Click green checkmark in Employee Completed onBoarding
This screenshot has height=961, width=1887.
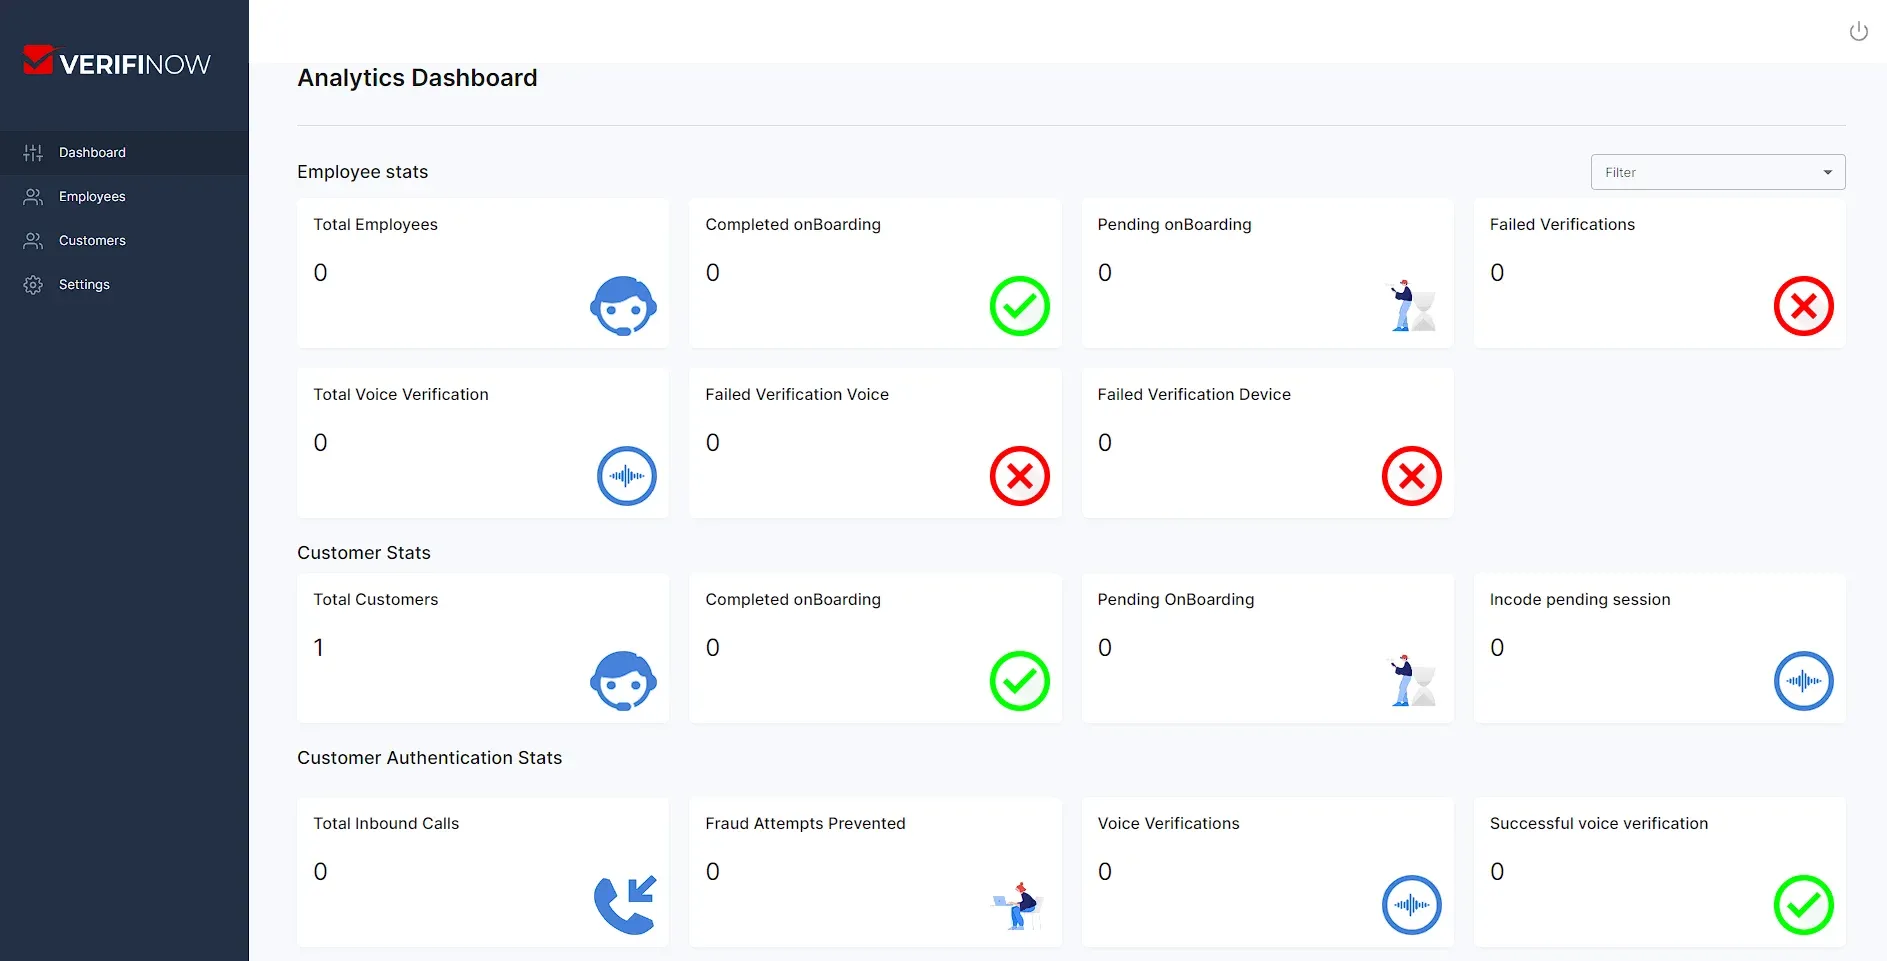click(1019, 306)
